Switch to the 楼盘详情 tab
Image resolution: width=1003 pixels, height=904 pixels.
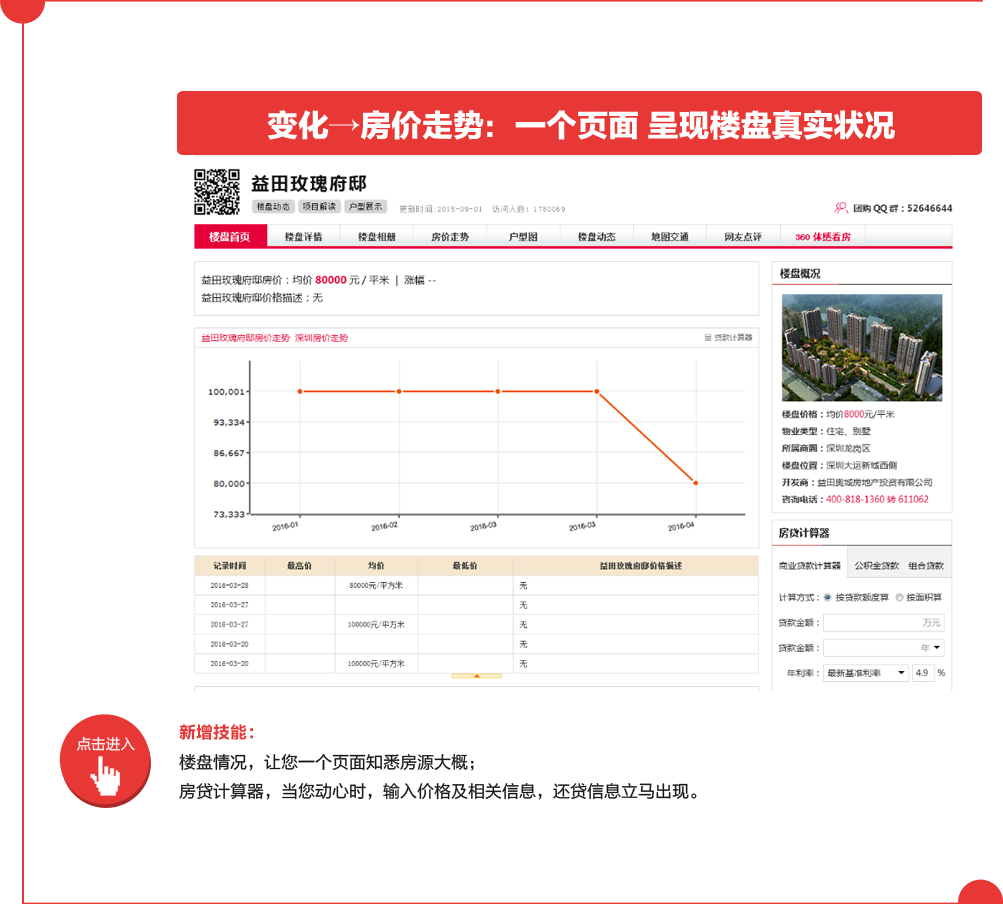tap(304, 237)
